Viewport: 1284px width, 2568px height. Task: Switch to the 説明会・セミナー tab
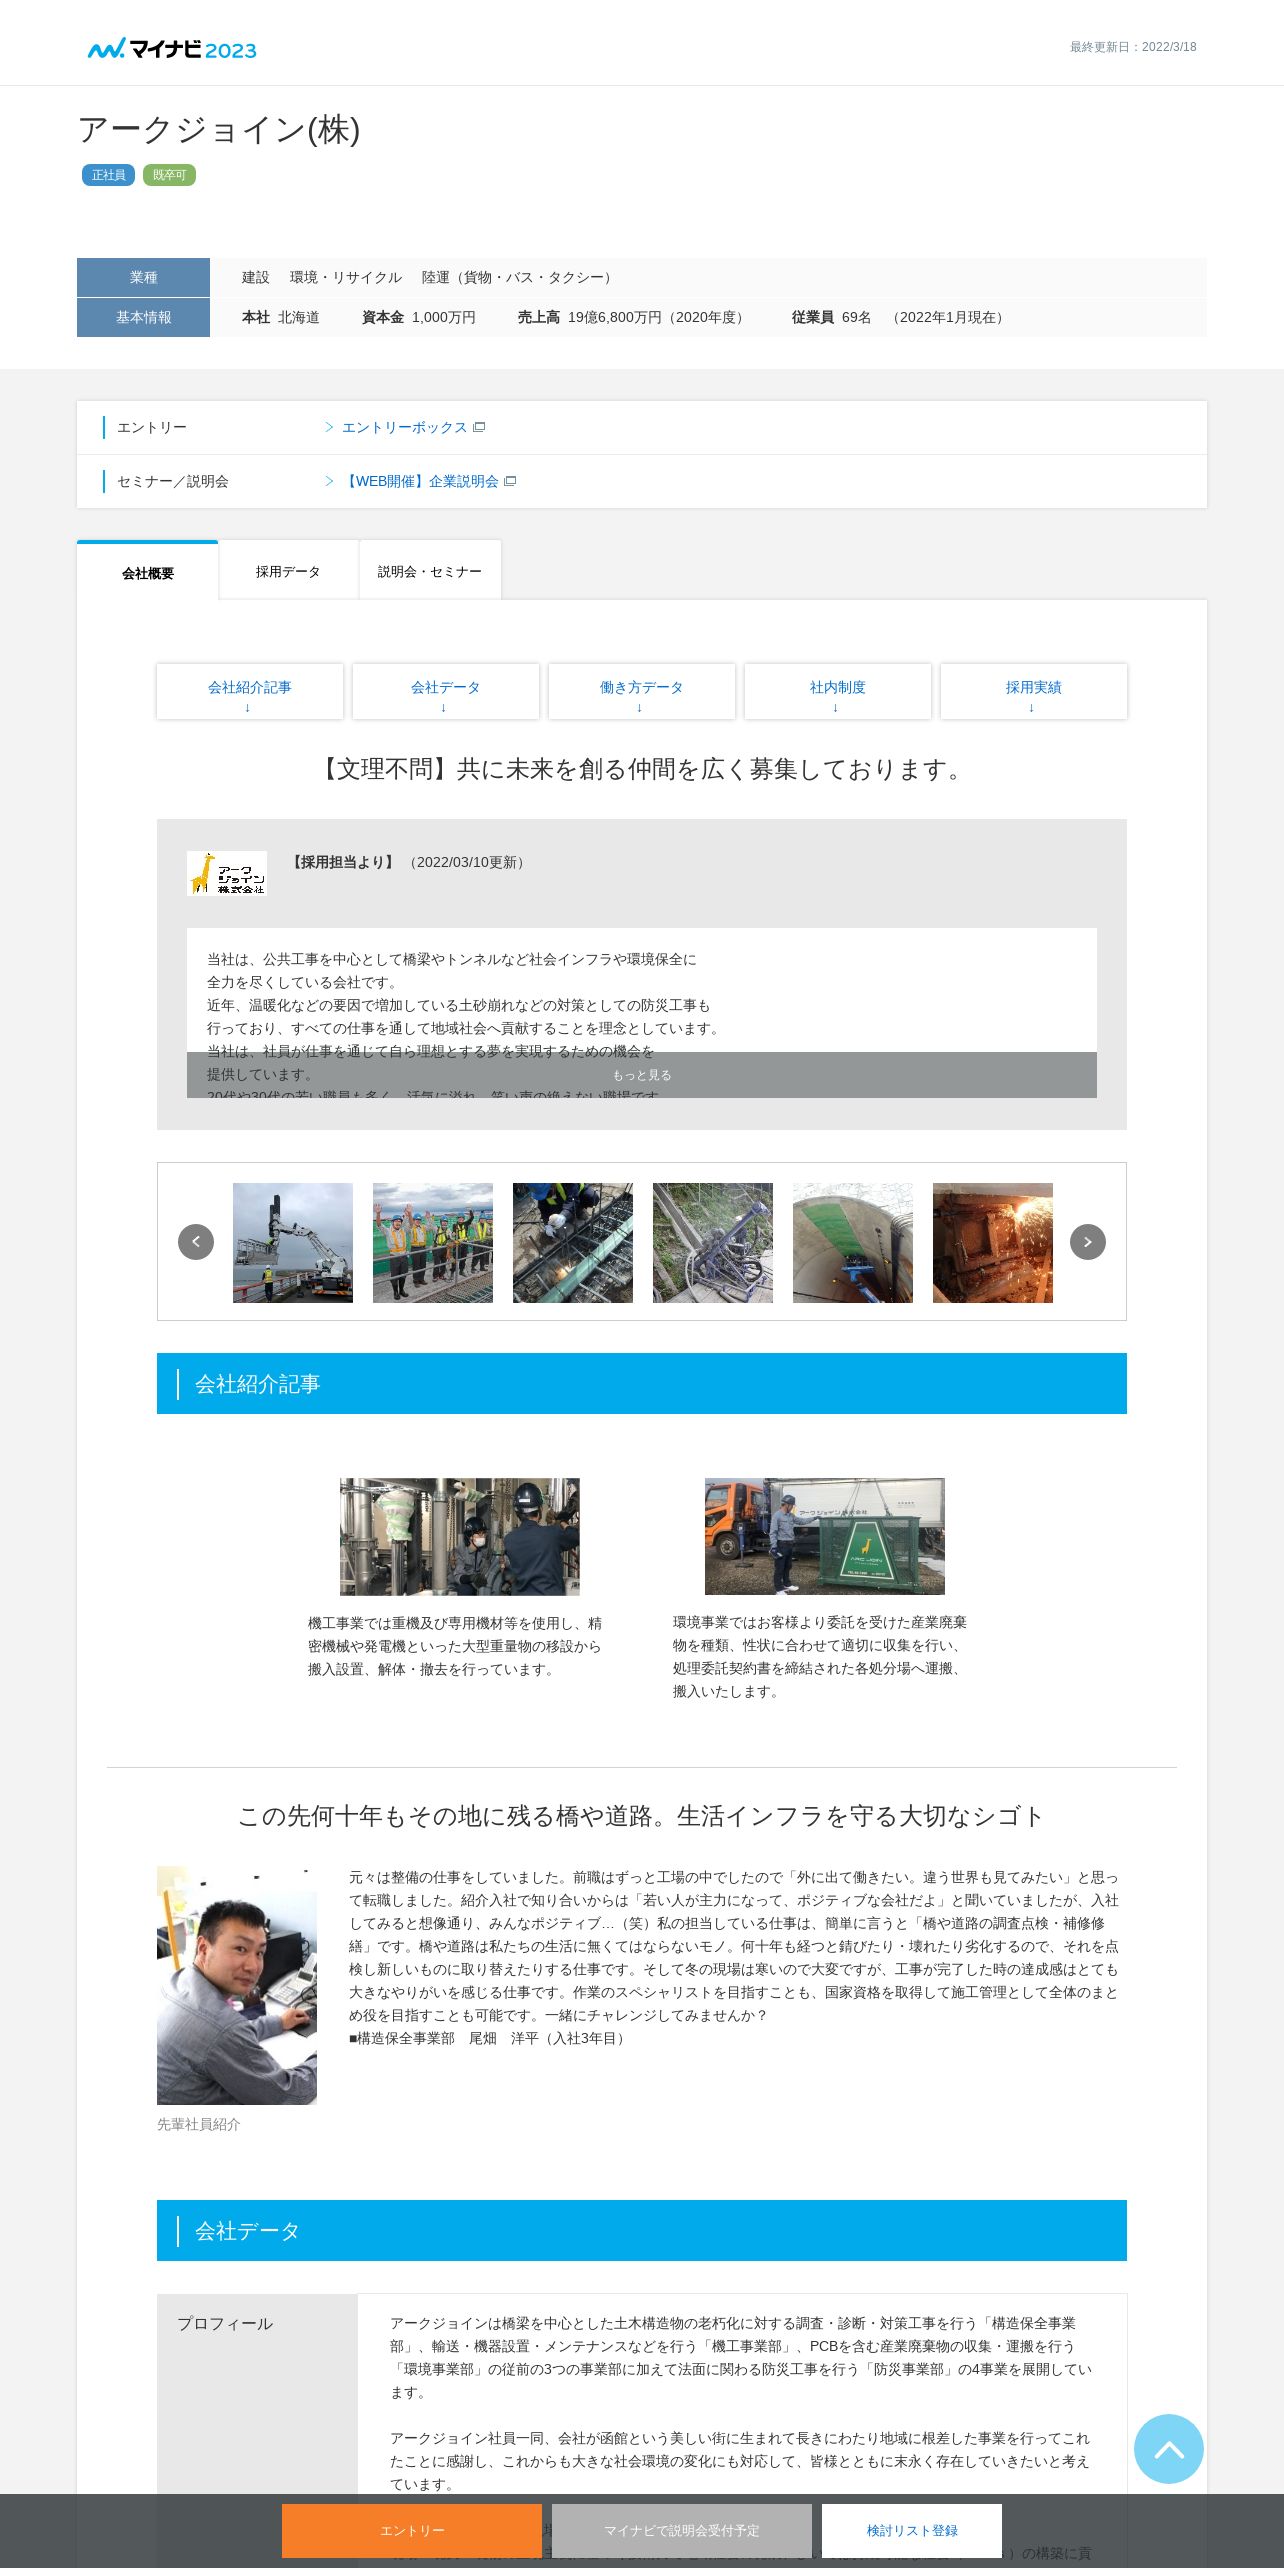point(430,571)
